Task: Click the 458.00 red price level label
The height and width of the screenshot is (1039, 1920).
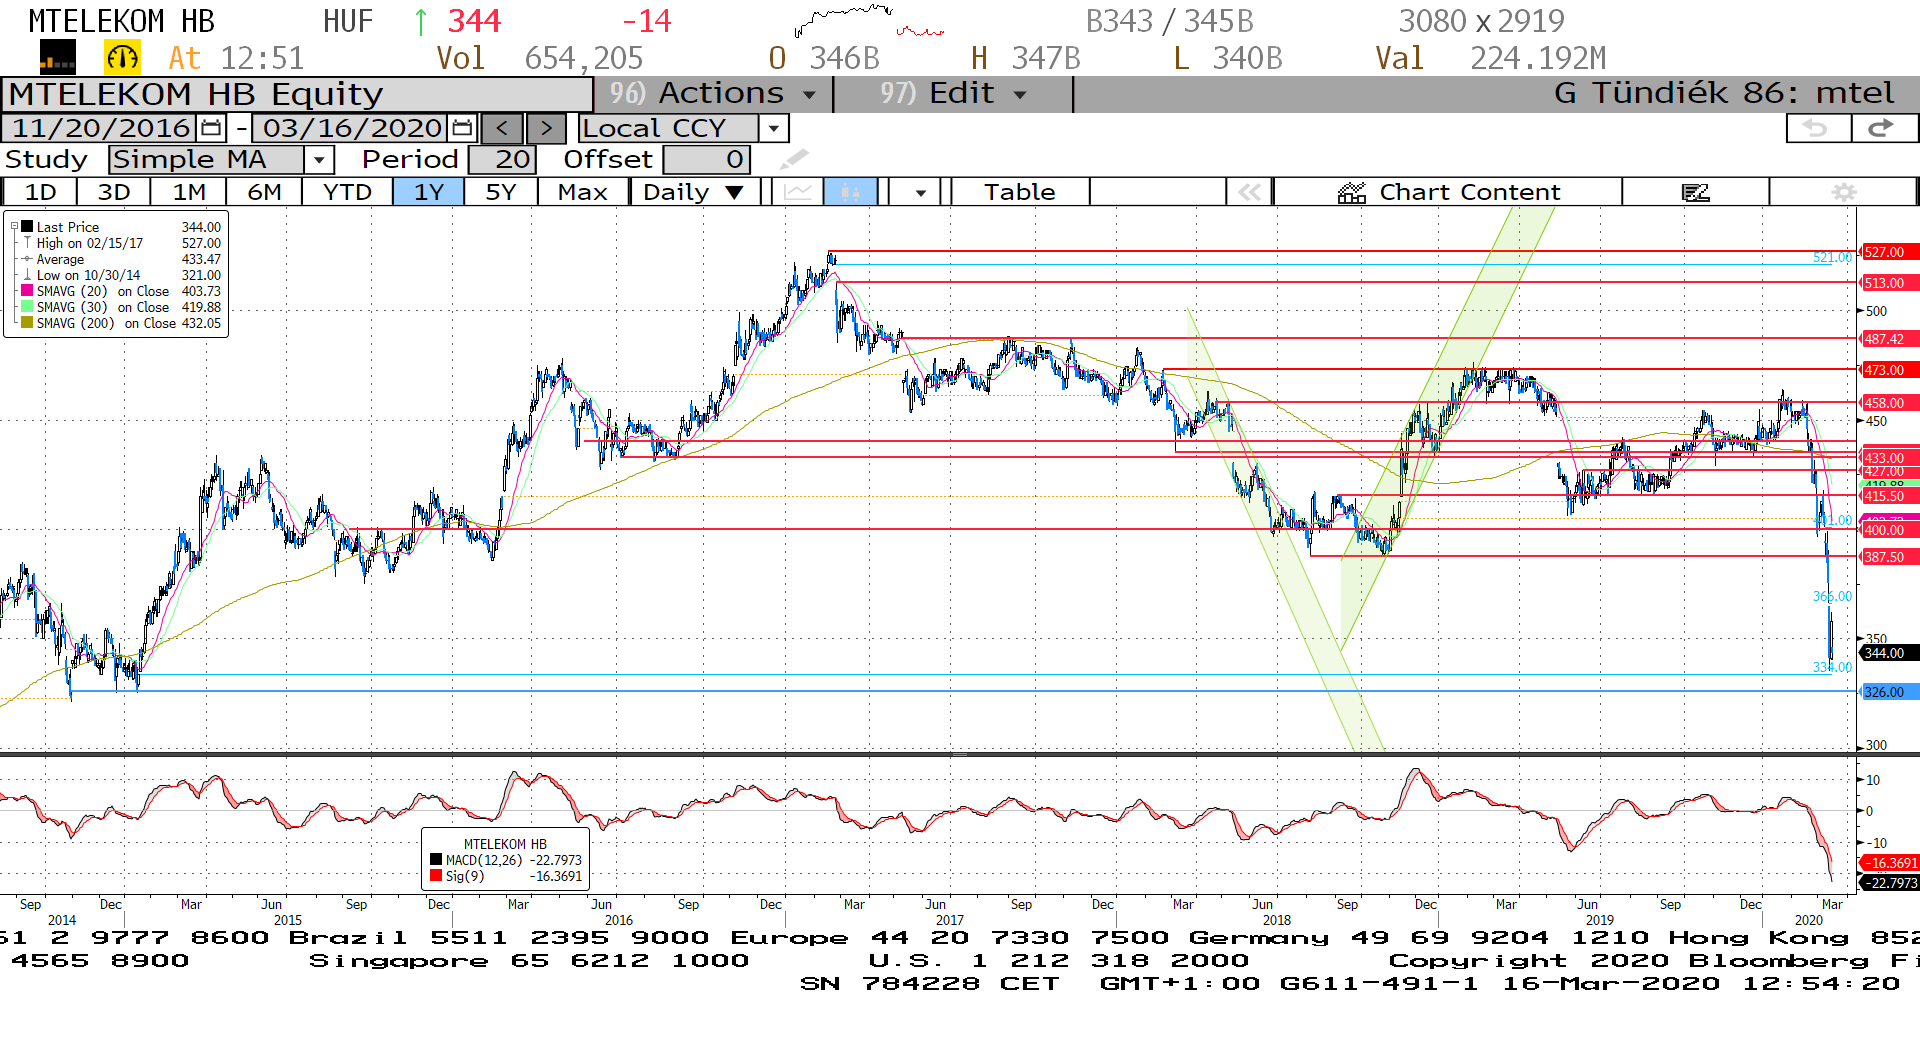Action: pos(1888,403)
